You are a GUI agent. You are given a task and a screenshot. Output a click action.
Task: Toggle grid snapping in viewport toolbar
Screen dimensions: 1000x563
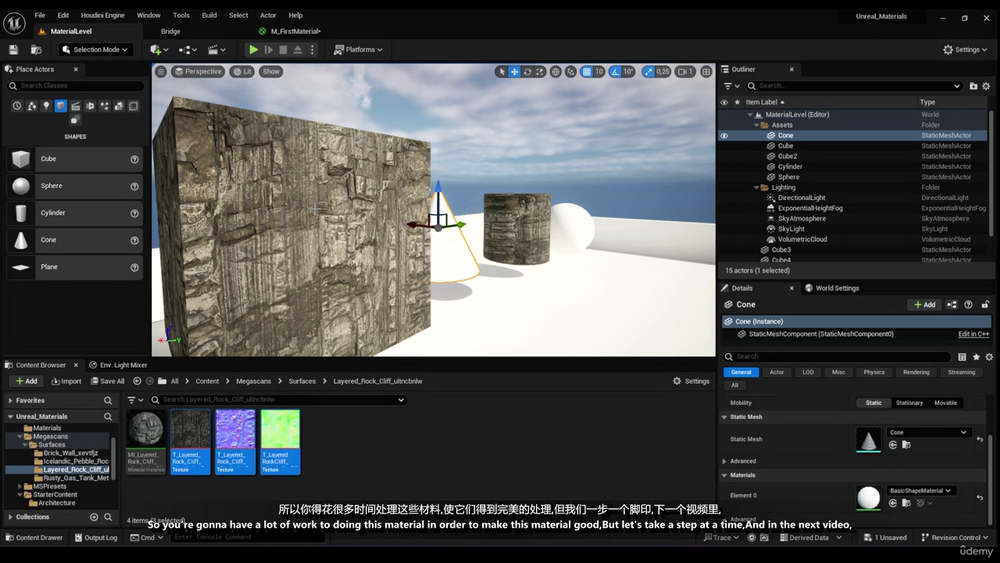[587, 71]
